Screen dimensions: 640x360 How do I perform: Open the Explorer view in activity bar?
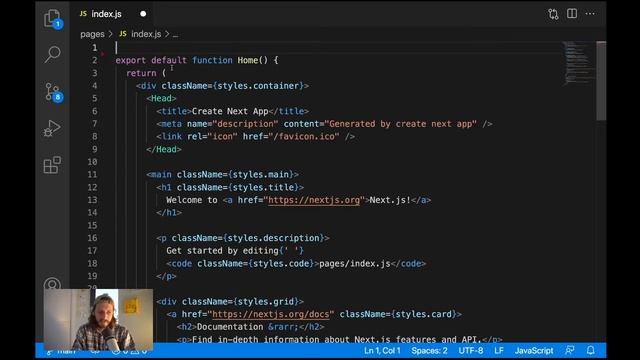coord(52,18)
